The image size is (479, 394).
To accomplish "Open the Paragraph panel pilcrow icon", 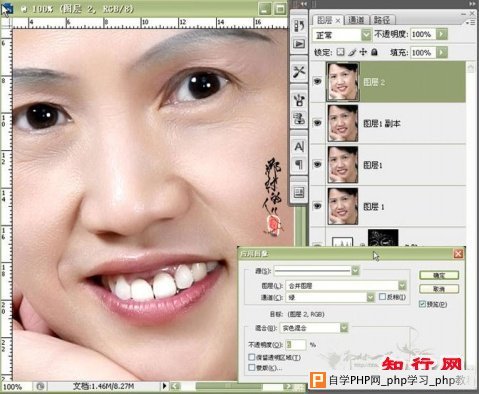I will click(299, 164).
